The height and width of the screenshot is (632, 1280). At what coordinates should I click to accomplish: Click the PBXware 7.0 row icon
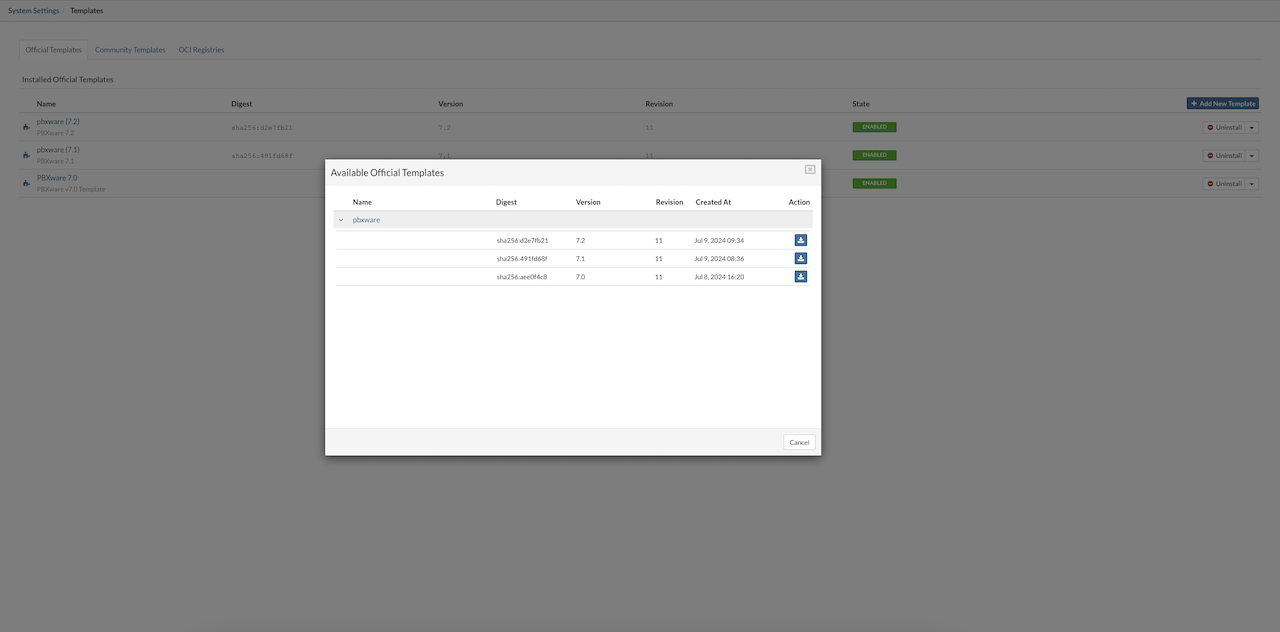coord(26,183)
